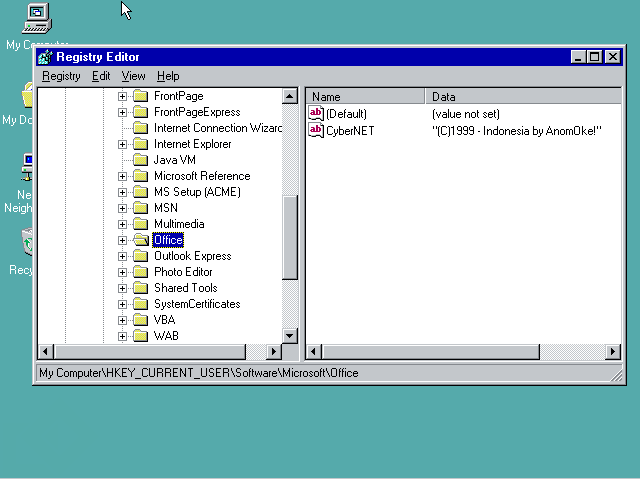Open the View menu
This screenshot has height=480, width=640.
tap(133, 76)
